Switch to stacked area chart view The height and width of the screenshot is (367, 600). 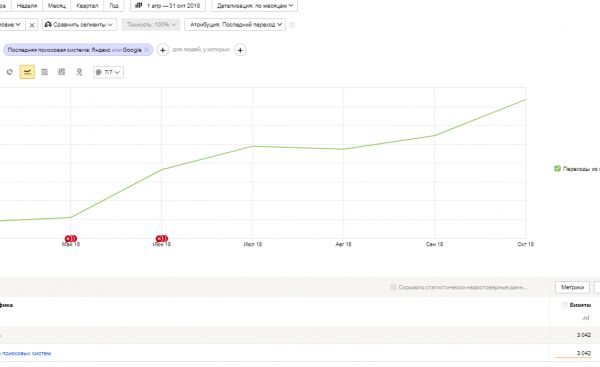pos(44,72)
